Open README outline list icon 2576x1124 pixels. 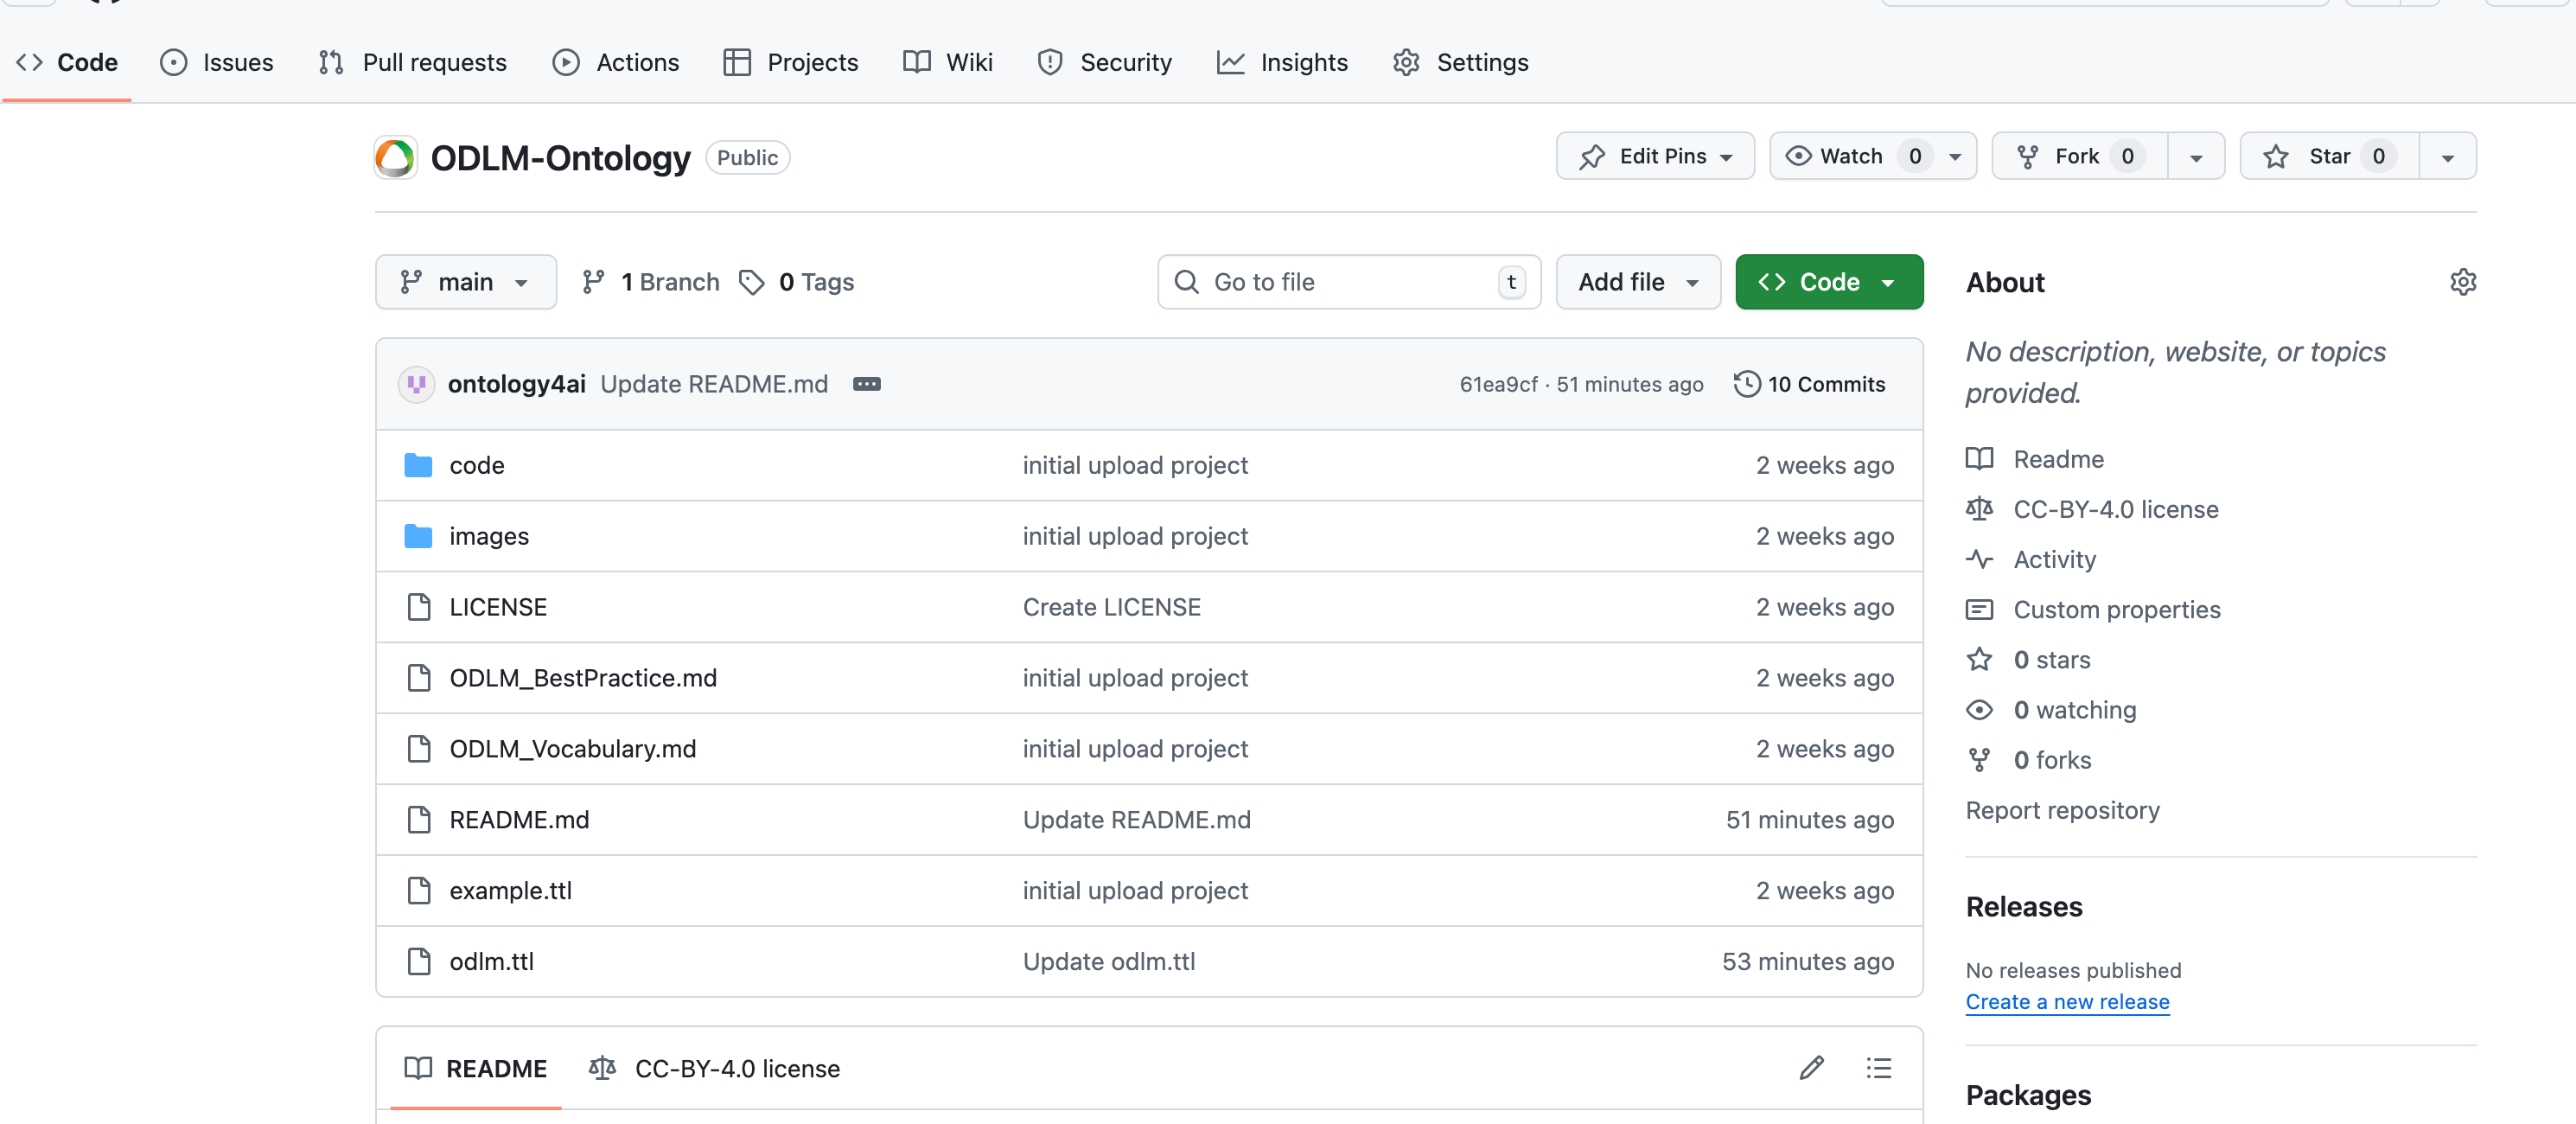pyautogui.click(x=1878, y=1068)
